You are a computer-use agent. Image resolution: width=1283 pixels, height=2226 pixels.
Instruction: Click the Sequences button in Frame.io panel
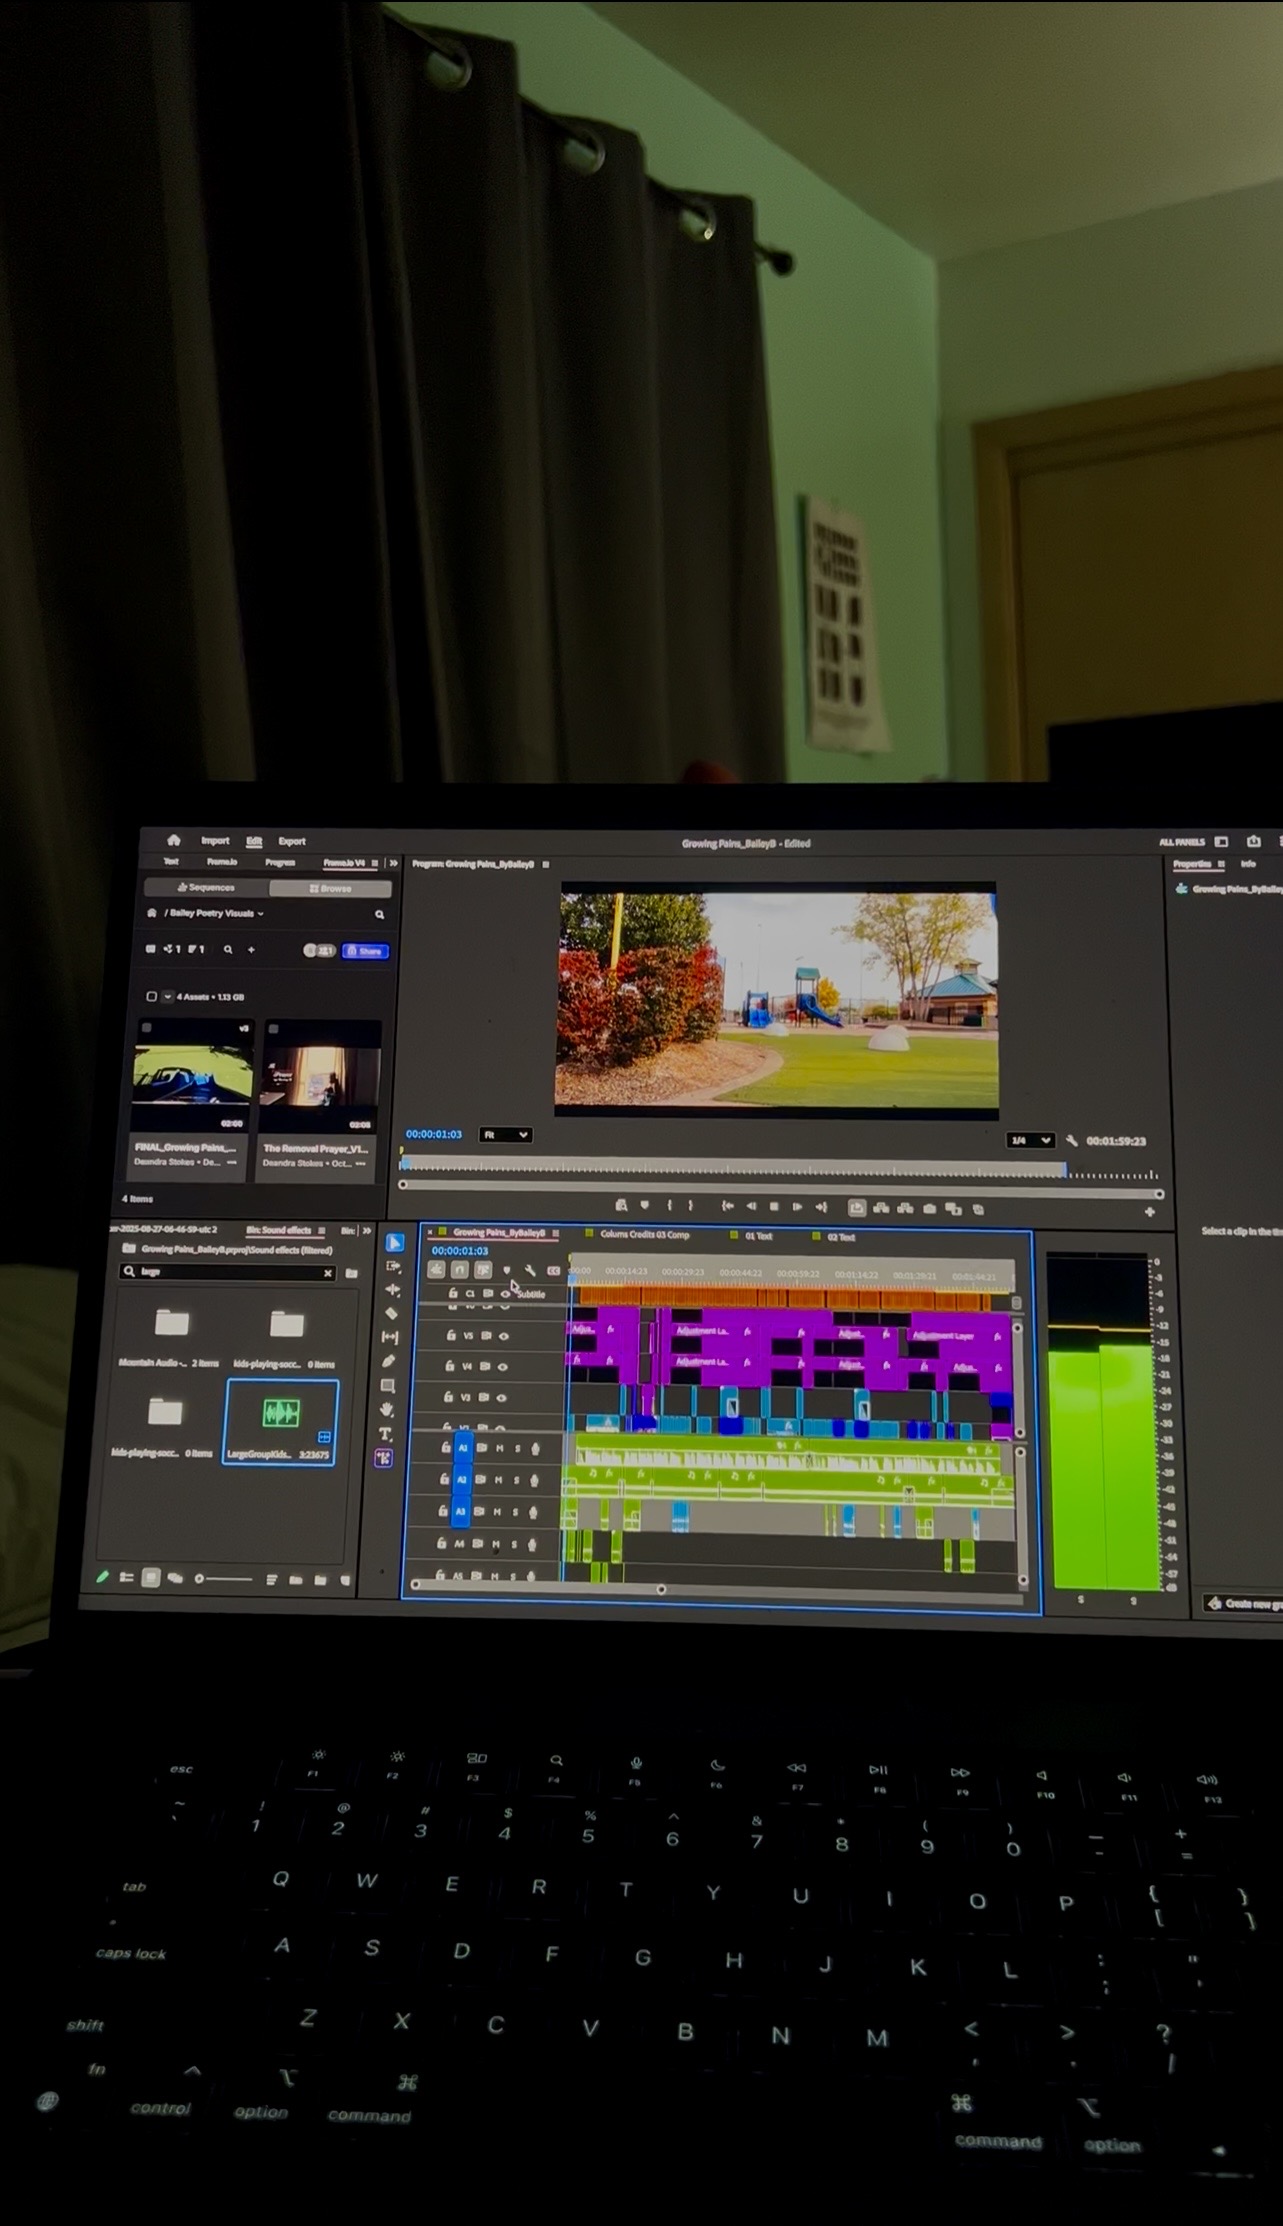(x=205, y=887)
